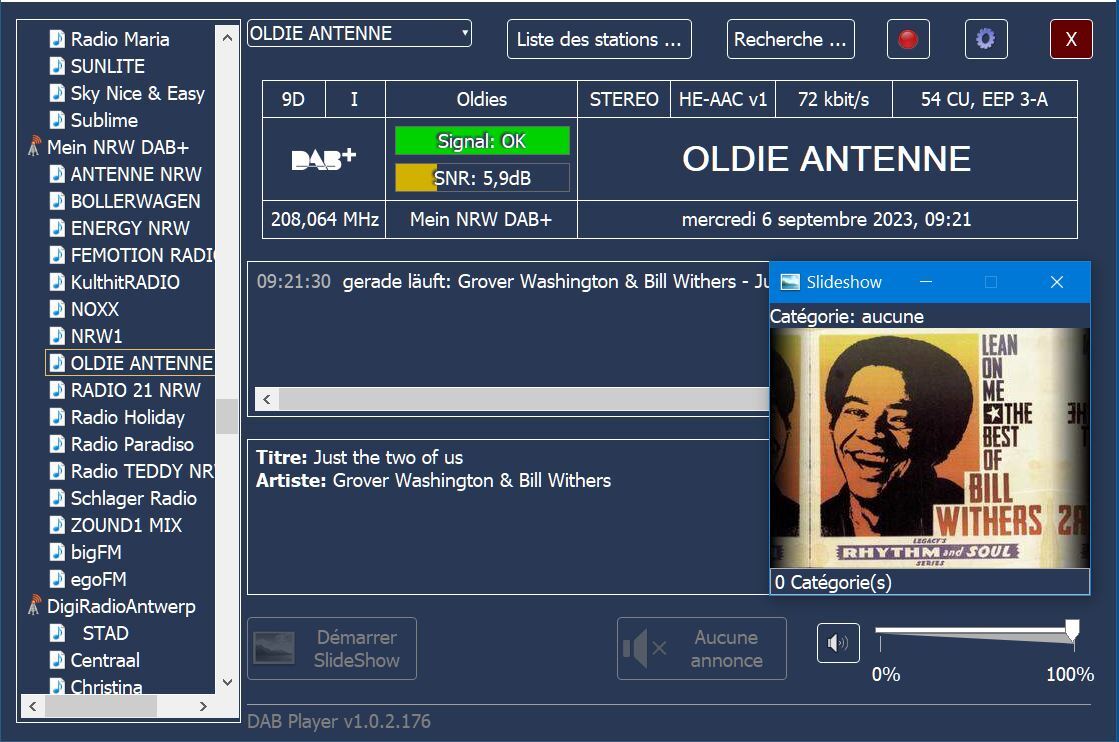Select the STAD station
Image resolution: width=1119 pixels, height=742 pixels.
pos(106,633)
